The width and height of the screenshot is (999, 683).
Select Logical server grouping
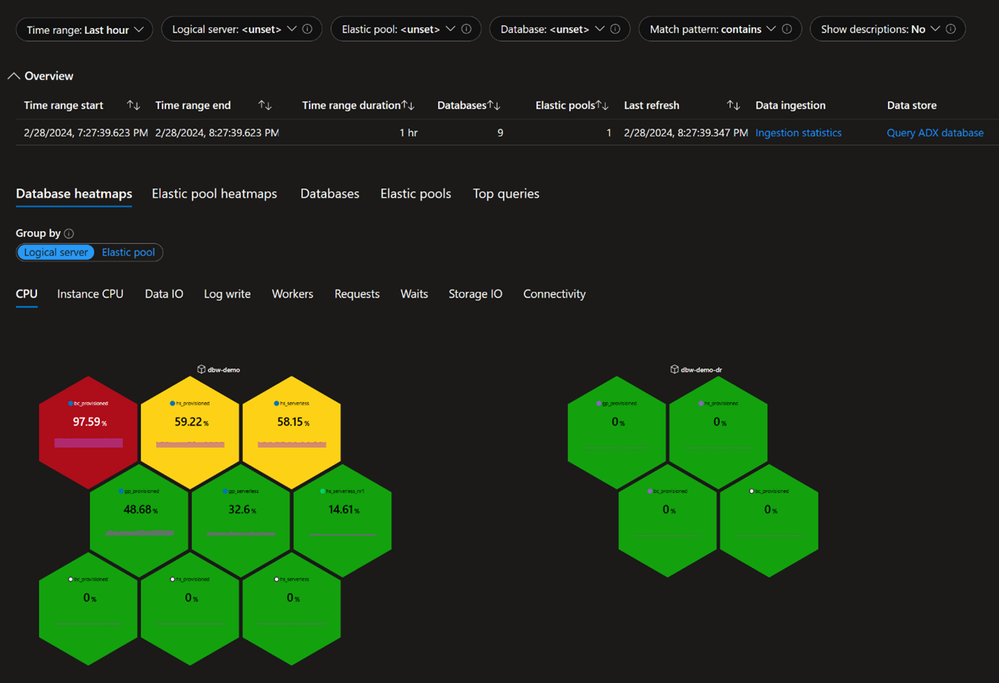pyautogui.click(x=56, y=252)
